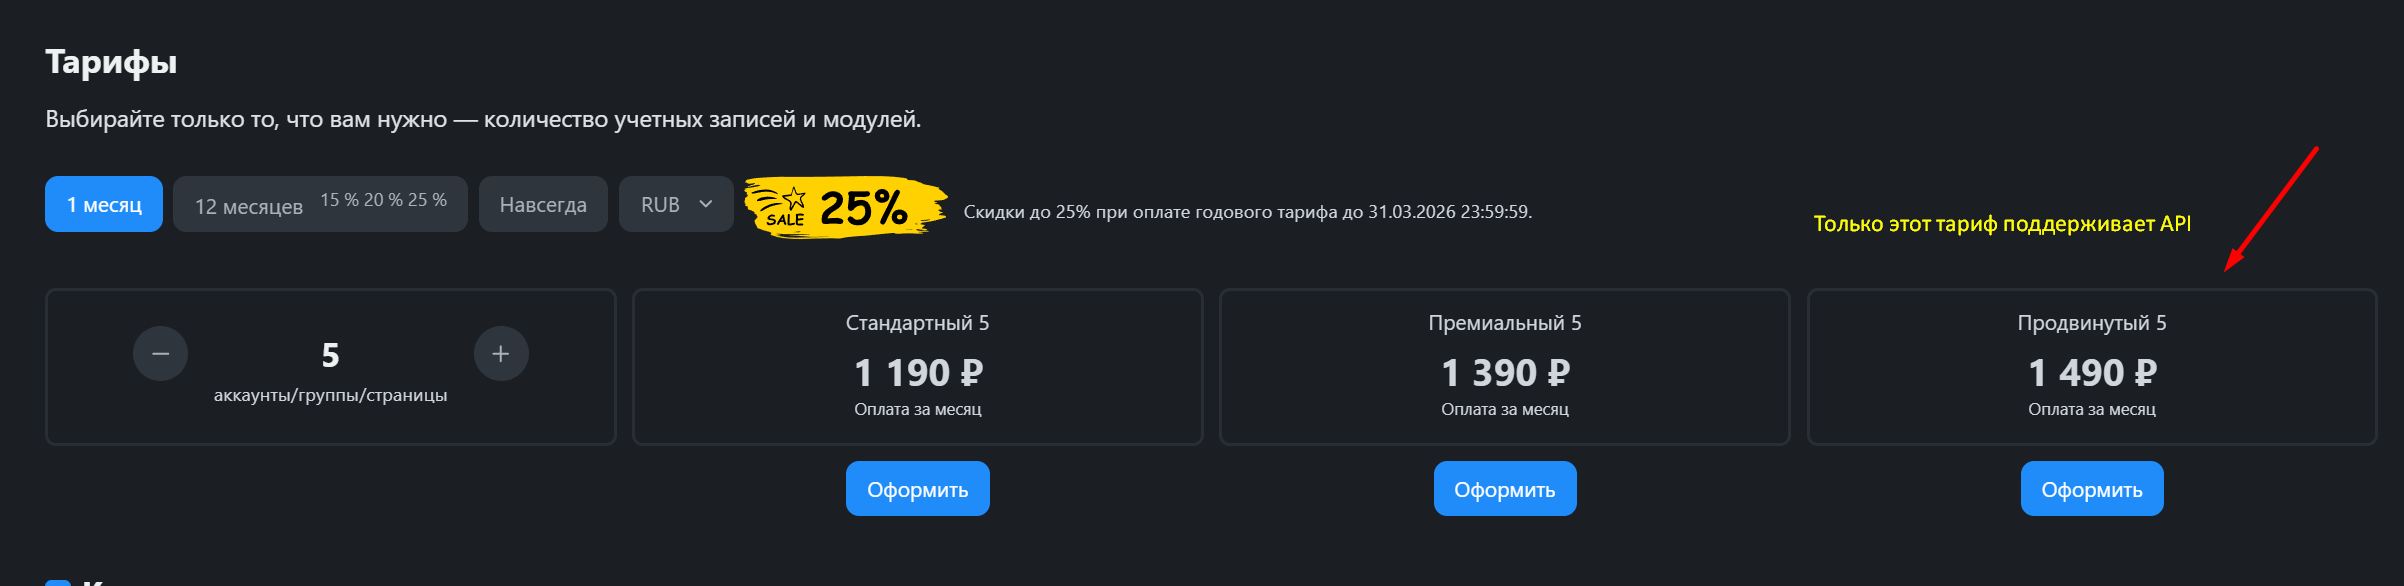
Task: Click the Тарифы page heading
Action: [111, 62]
